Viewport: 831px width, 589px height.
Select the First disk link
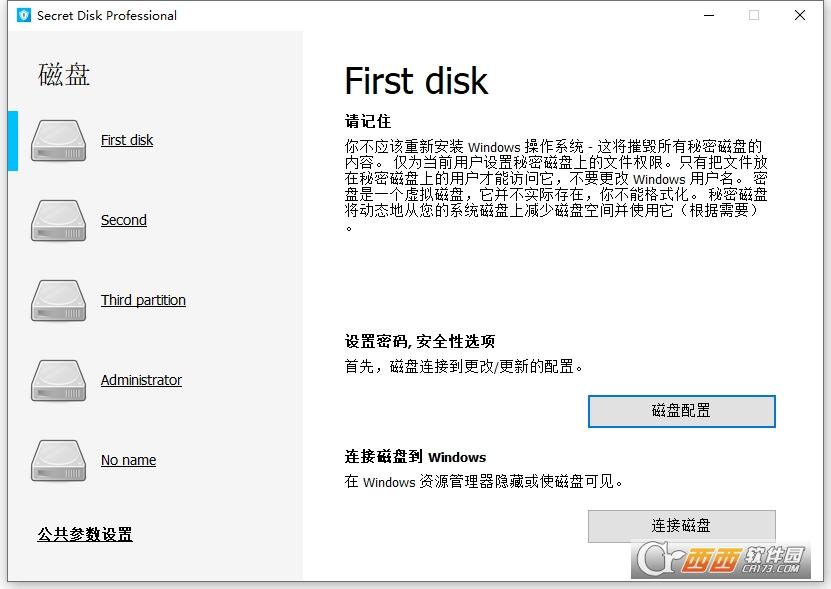[x=127, y=140]
